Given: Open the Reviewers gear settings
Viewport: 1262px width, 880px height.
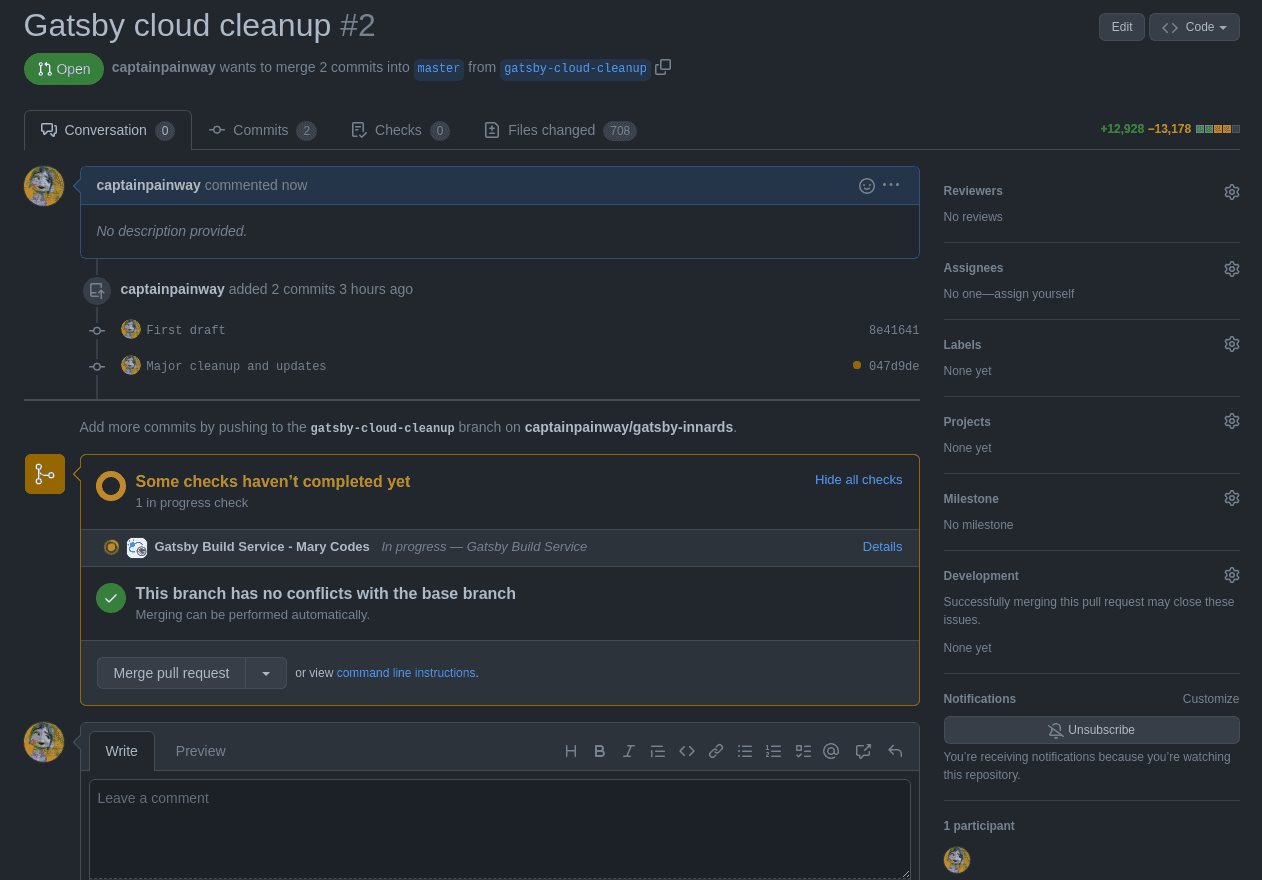Looking at the screenshot, I should [1232, 191].
